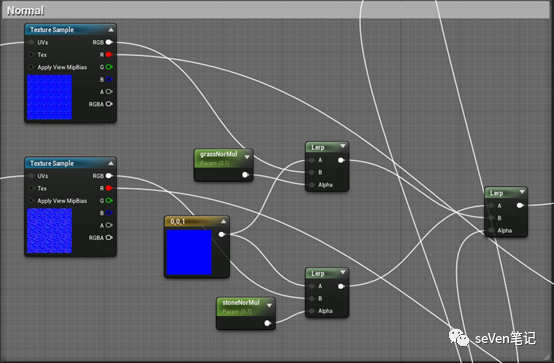Click RGB output pin of bottom Texture Sample
This screenshot has height=363, width=554.
109,176
